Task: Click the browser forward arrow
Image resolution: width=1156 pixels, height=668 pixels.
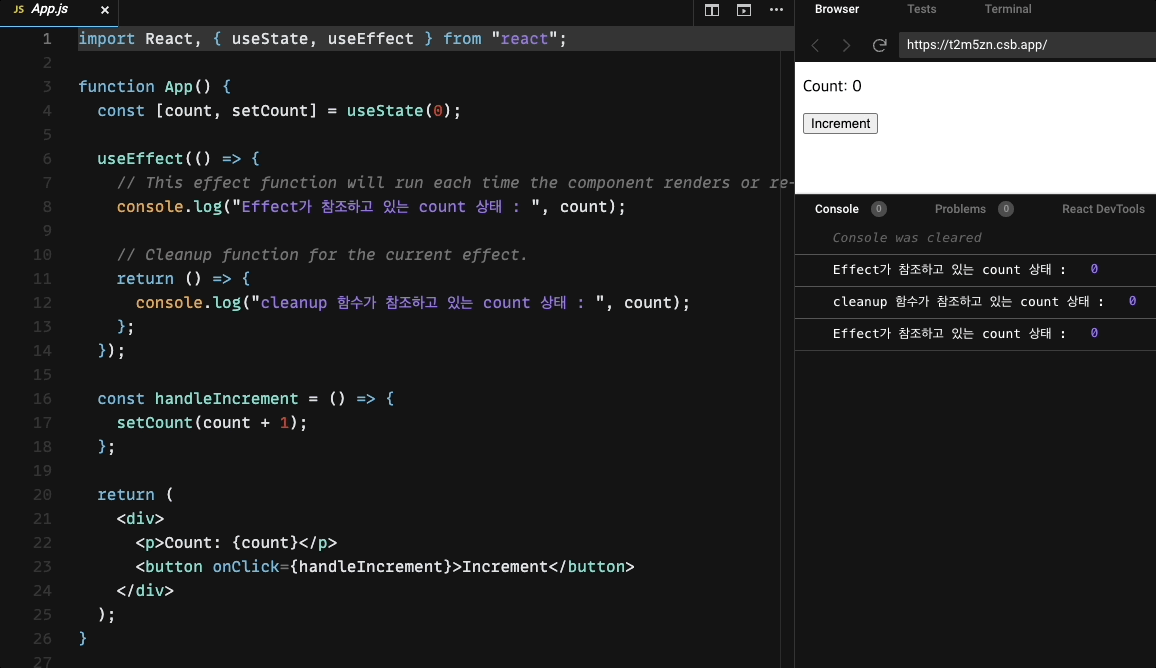Action: pyautogui.click(x=846, y=45)
